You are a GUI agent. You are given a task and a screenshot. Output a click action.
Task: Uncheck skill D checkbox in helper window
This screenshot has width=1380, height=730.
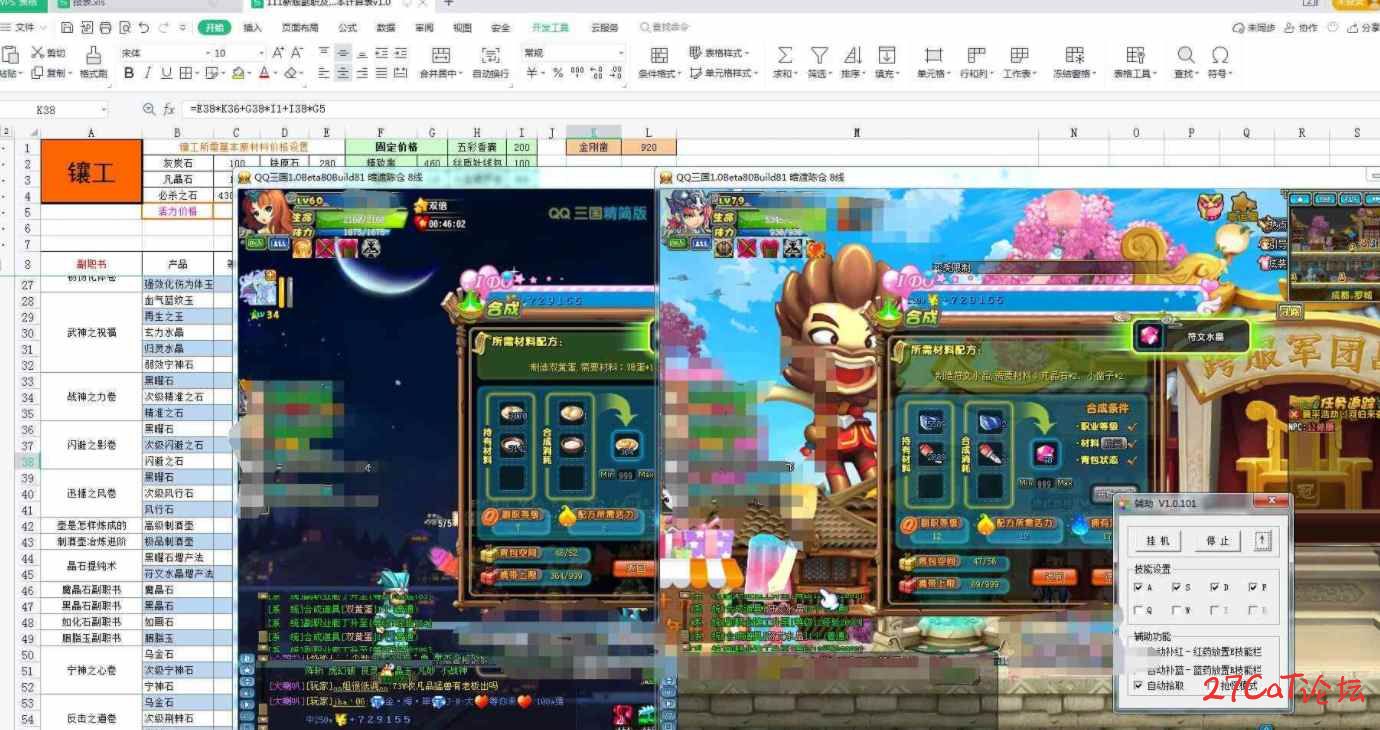pyautogui.click(x=1215, y=587)
